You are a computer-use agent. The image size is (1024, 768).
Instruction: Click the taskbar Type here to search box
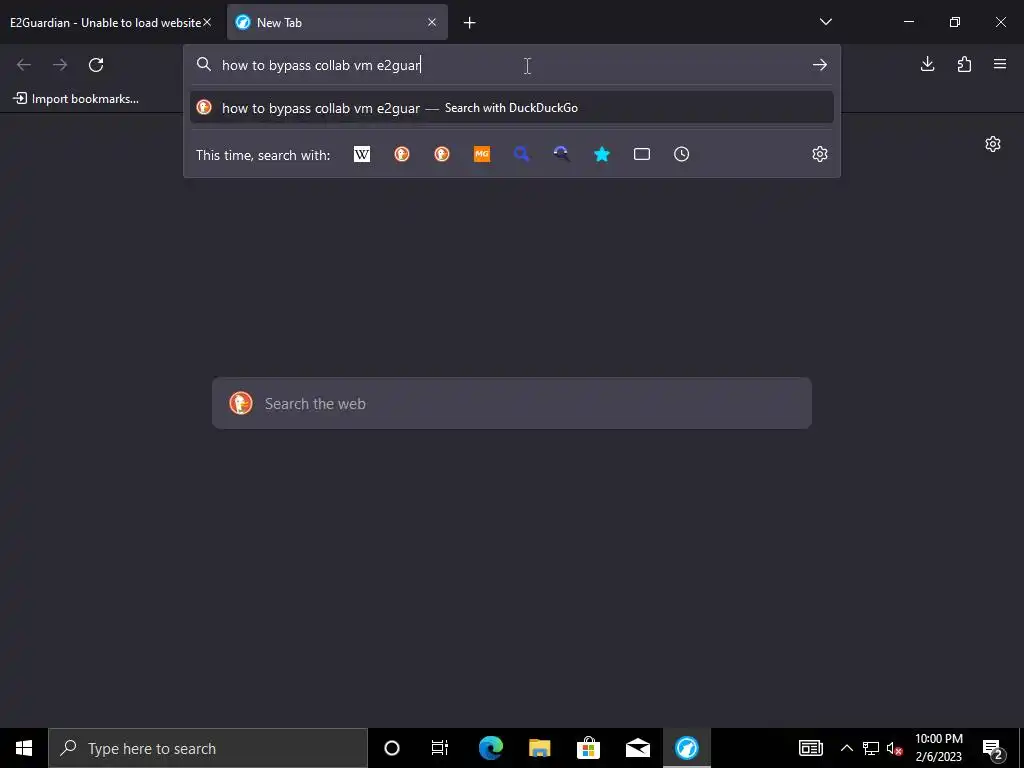208,748
